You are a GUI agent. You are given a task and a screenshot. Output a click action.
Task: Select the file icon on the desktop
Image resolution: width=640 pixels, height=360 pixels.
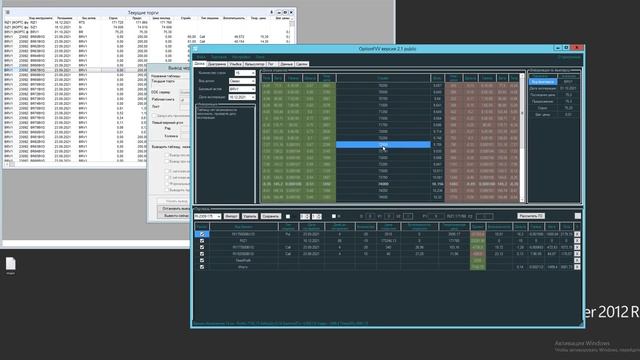(11, 265)
